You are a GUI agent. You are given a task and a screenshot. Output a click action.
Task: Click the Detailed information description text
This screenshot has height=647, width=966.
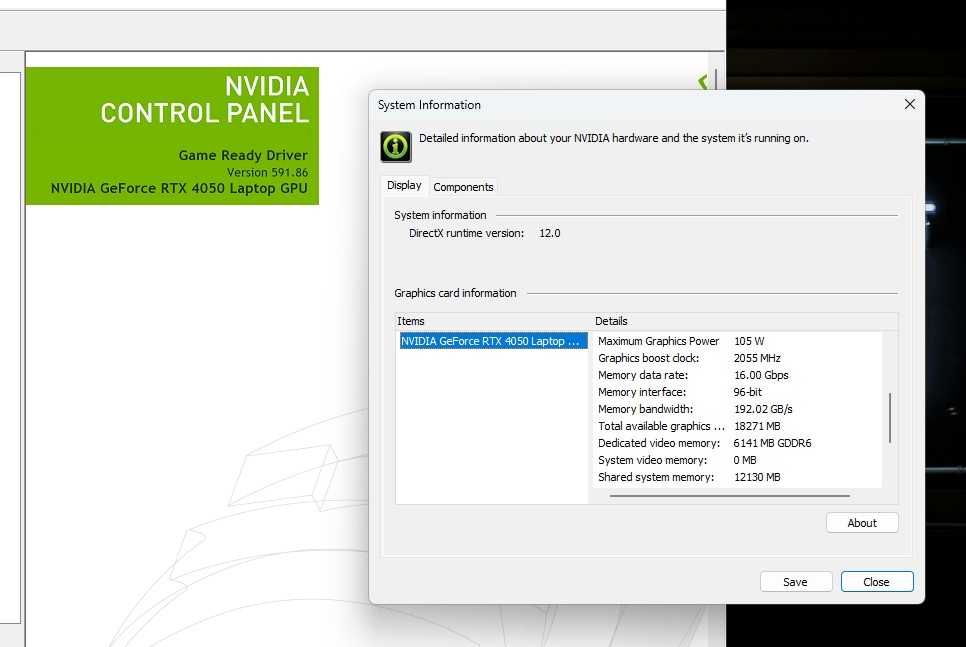tap(614, 138)
